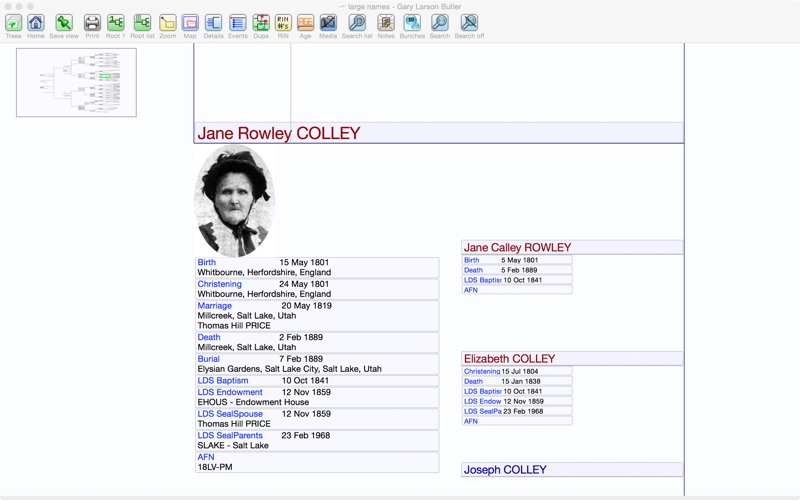
Task: Open the Map view icon
Action: (x=190, y=23)
